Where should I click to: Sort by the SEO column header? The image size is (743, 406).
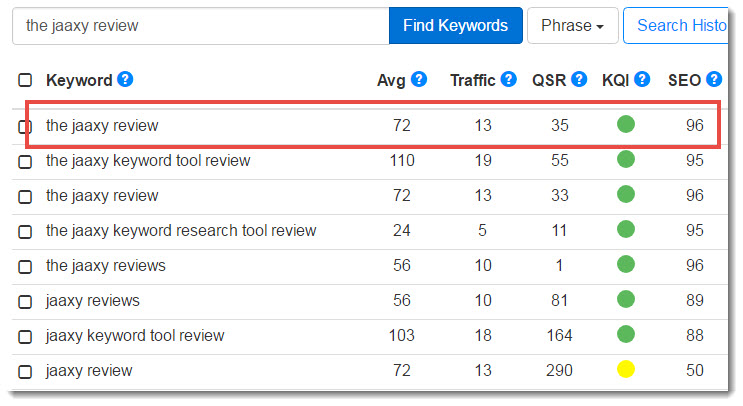click(684, 80)
